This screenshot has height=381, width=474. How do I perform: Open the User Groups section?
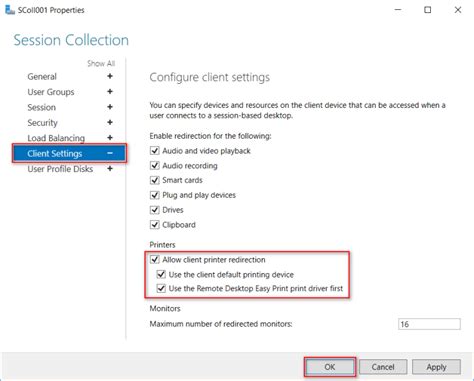[x=51, y=92]
